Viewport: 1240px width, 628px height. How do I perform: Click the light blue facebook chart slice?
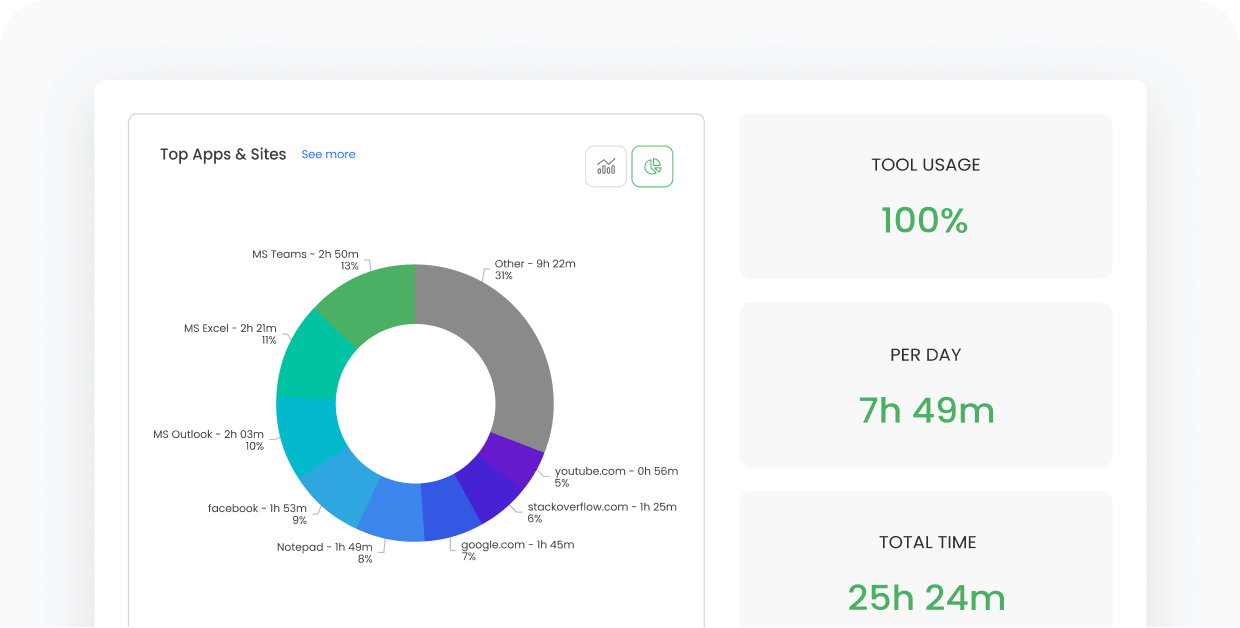click(x=337, y=486)
